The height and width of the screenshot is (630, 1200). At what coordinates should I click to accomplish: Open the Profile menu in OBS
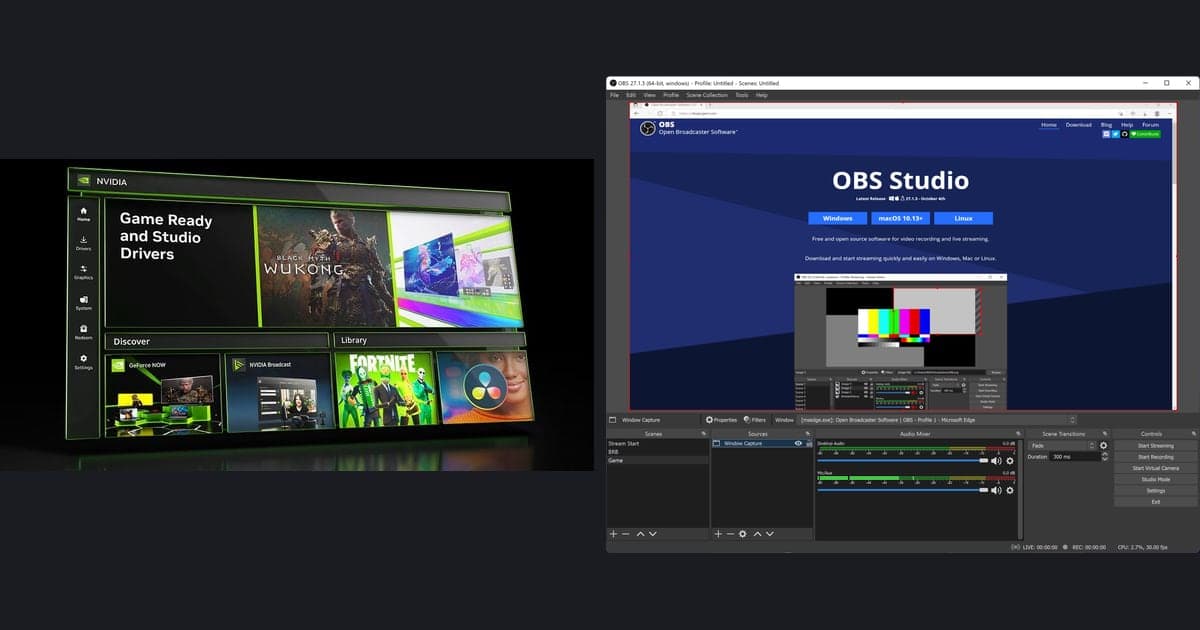[671, 95]
